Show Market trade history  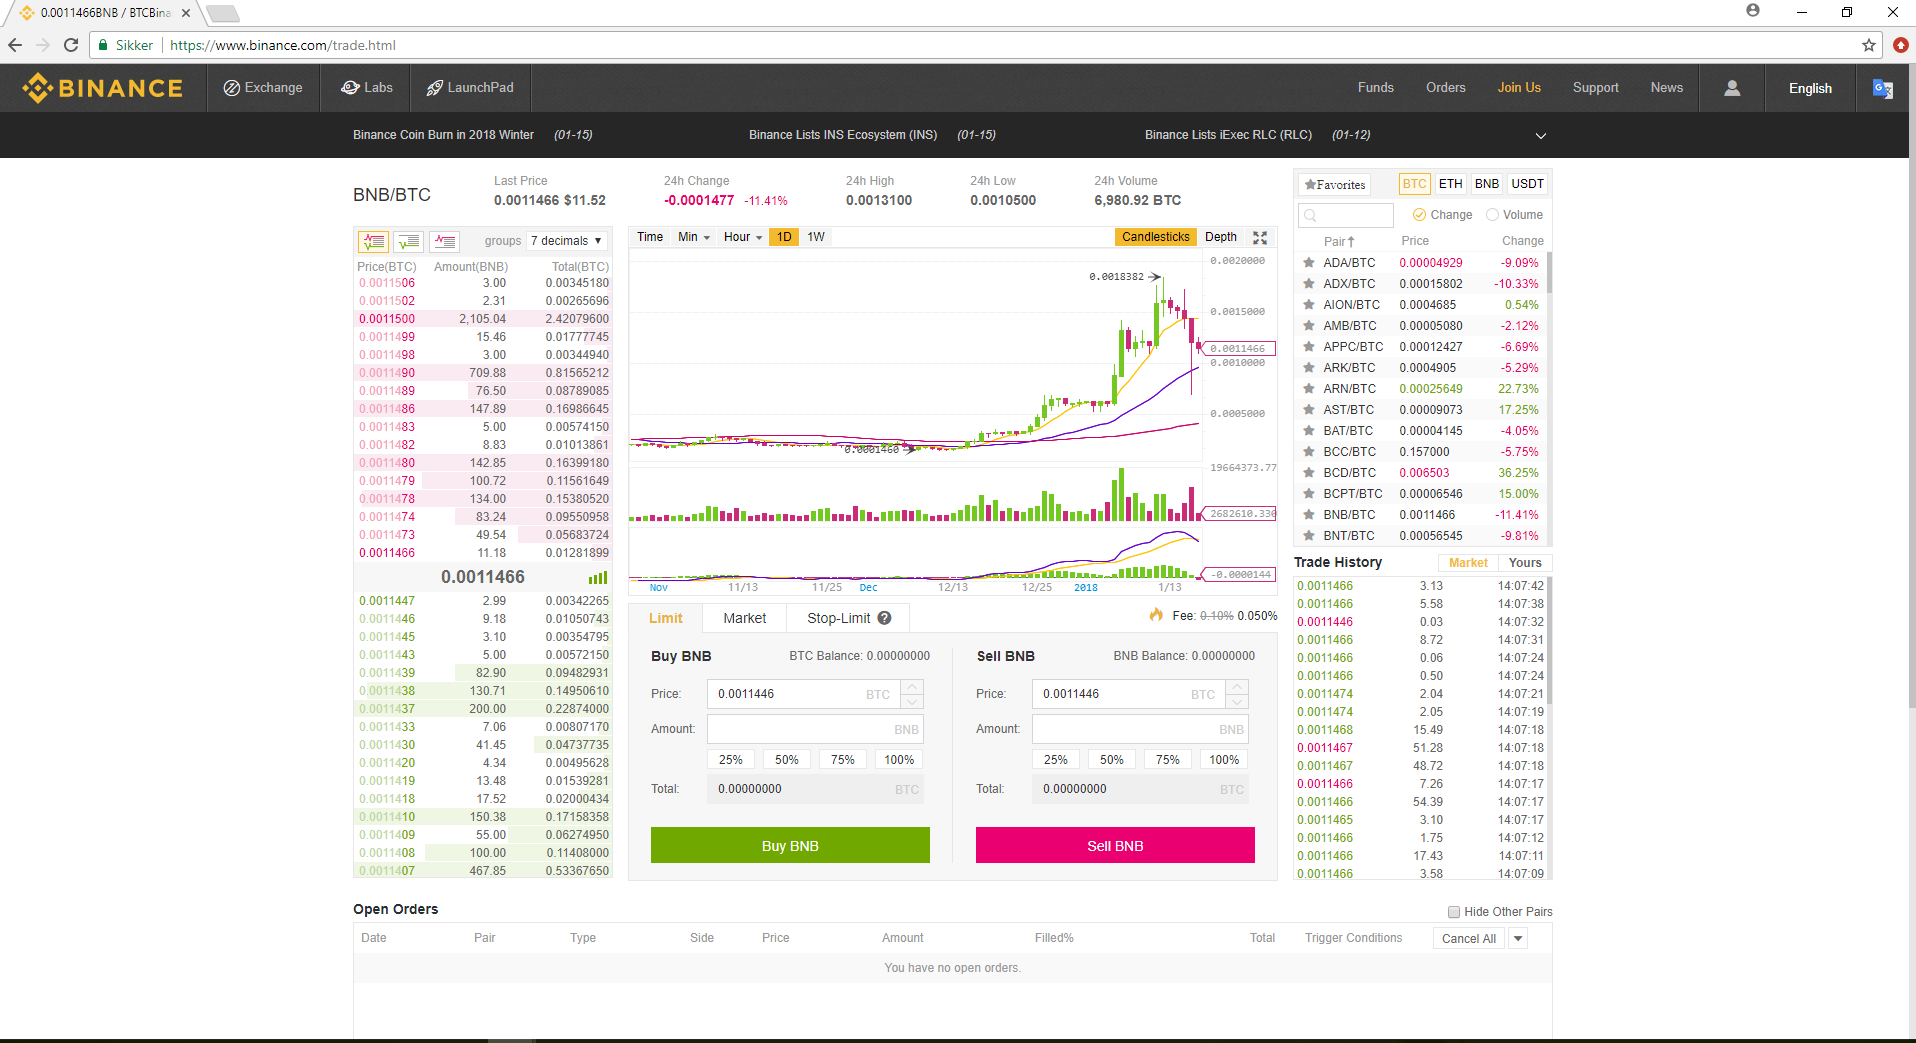point(1468,563)
